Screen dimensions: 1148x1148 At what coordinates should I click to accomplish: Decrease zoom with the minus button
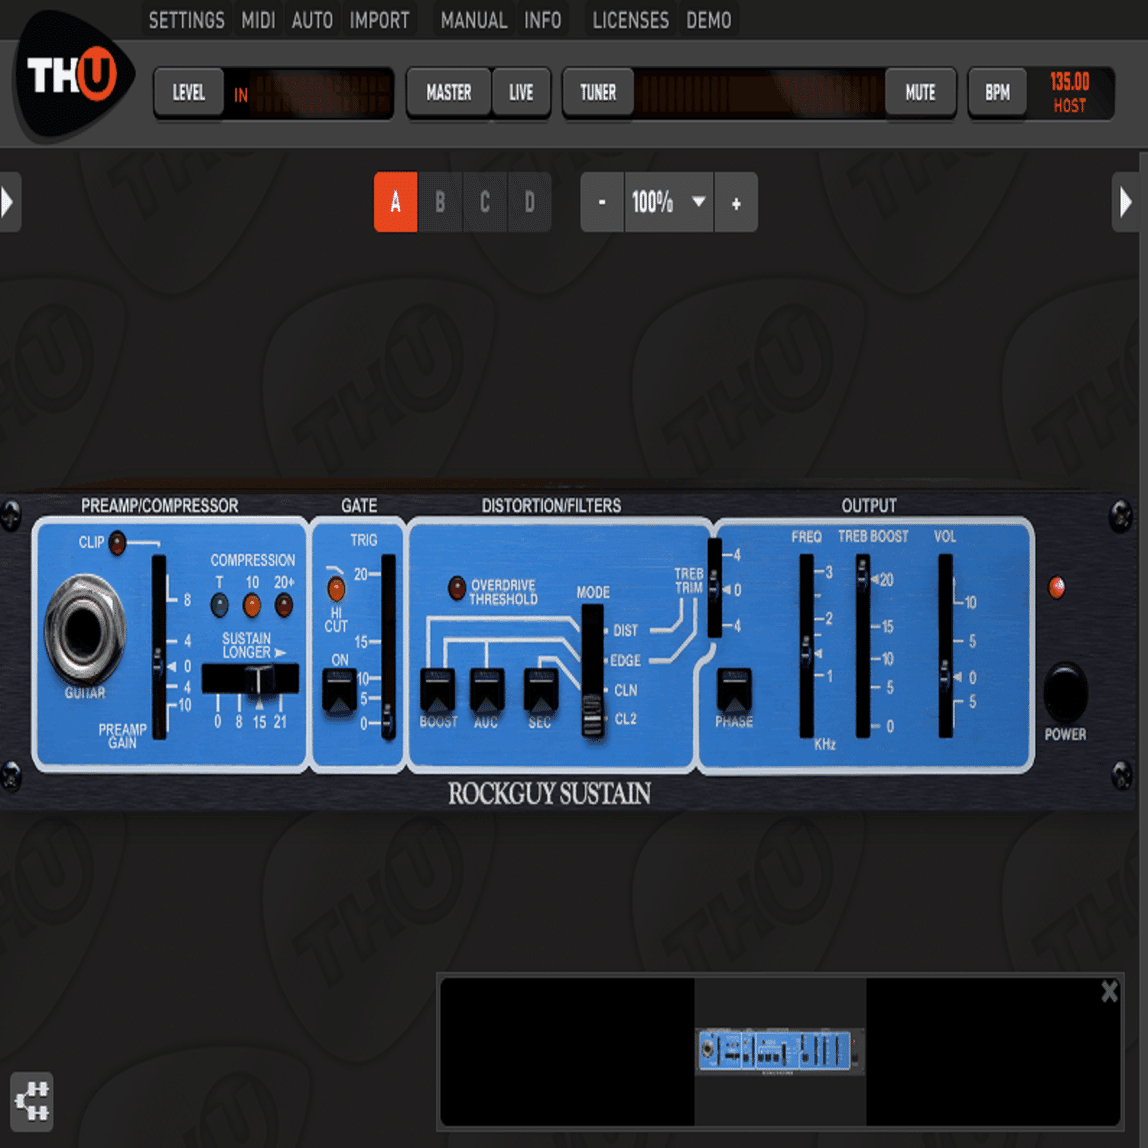click(x=602, y=202)
